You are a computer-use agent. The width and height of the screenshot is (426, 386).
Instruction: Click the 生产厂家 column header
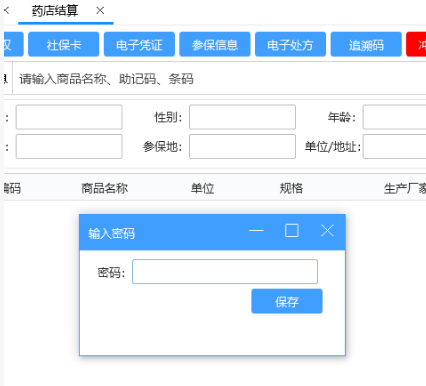[405, 189]
